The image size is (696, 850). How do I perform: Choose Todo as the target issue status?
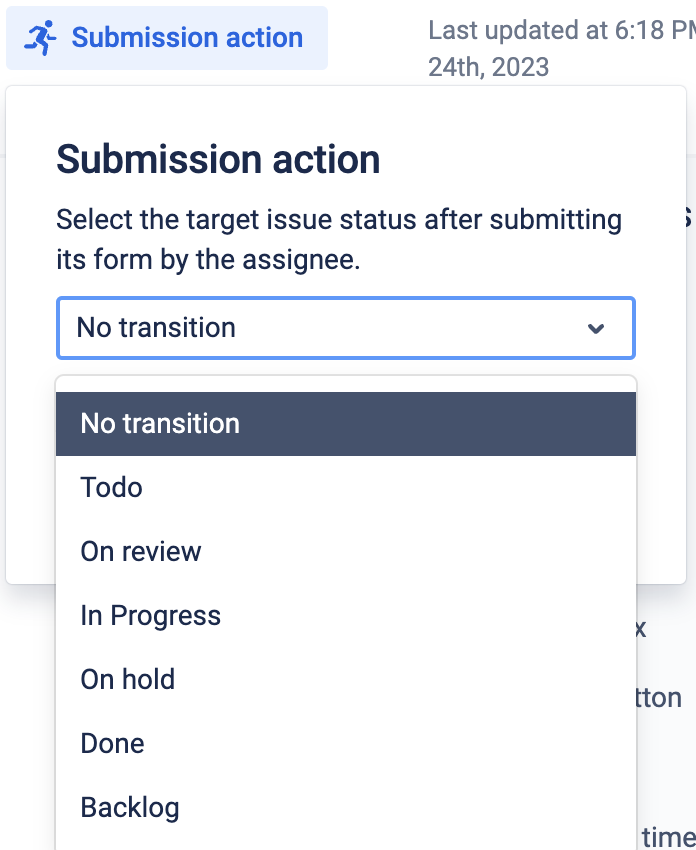click(111, 487)
